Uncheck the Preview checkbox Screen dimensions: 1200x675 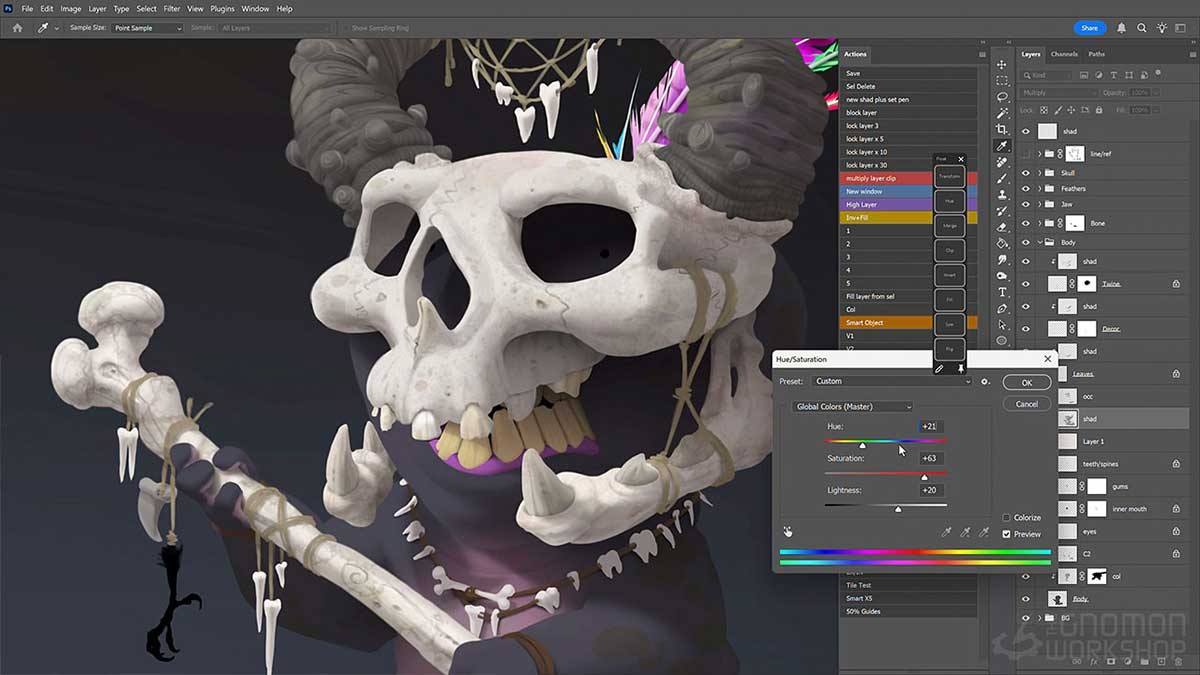(1007, 534)
